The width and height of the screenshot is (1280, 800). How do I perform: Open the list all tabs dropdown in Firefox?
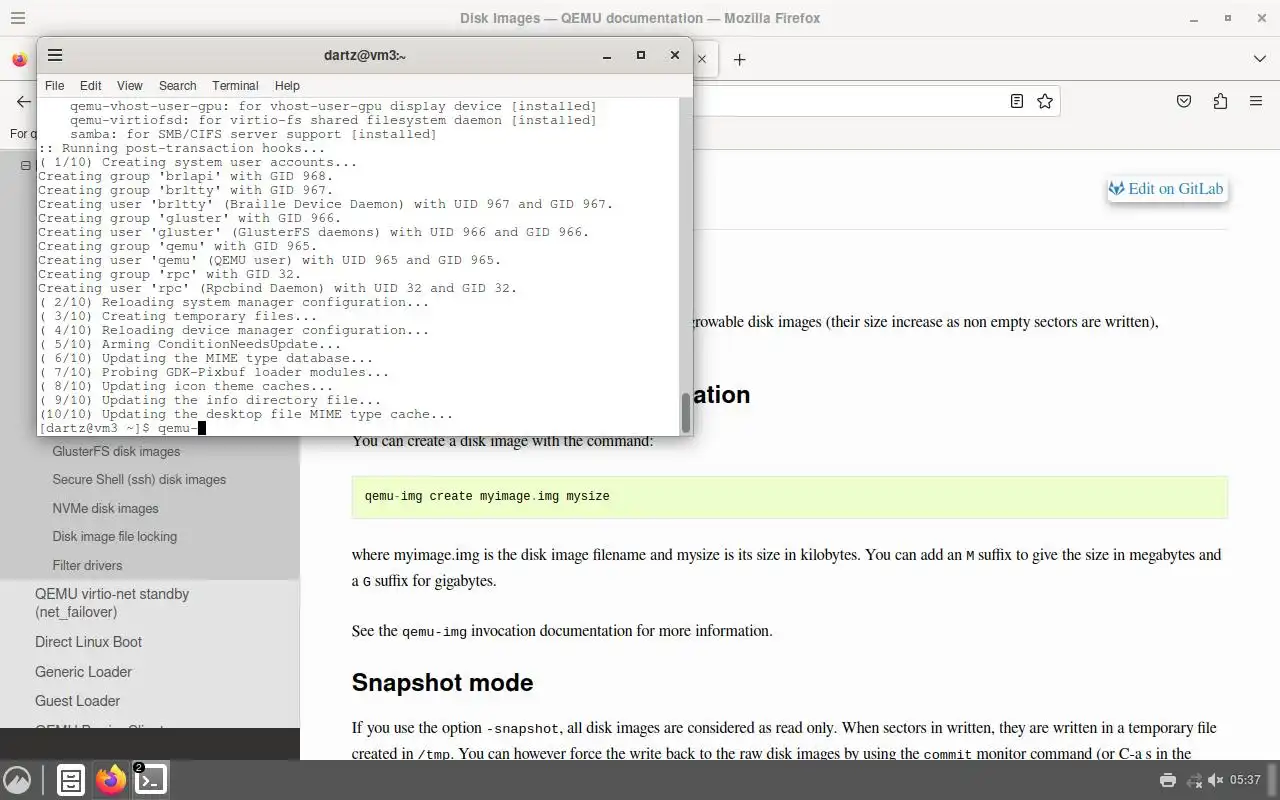pos(1259,59)
